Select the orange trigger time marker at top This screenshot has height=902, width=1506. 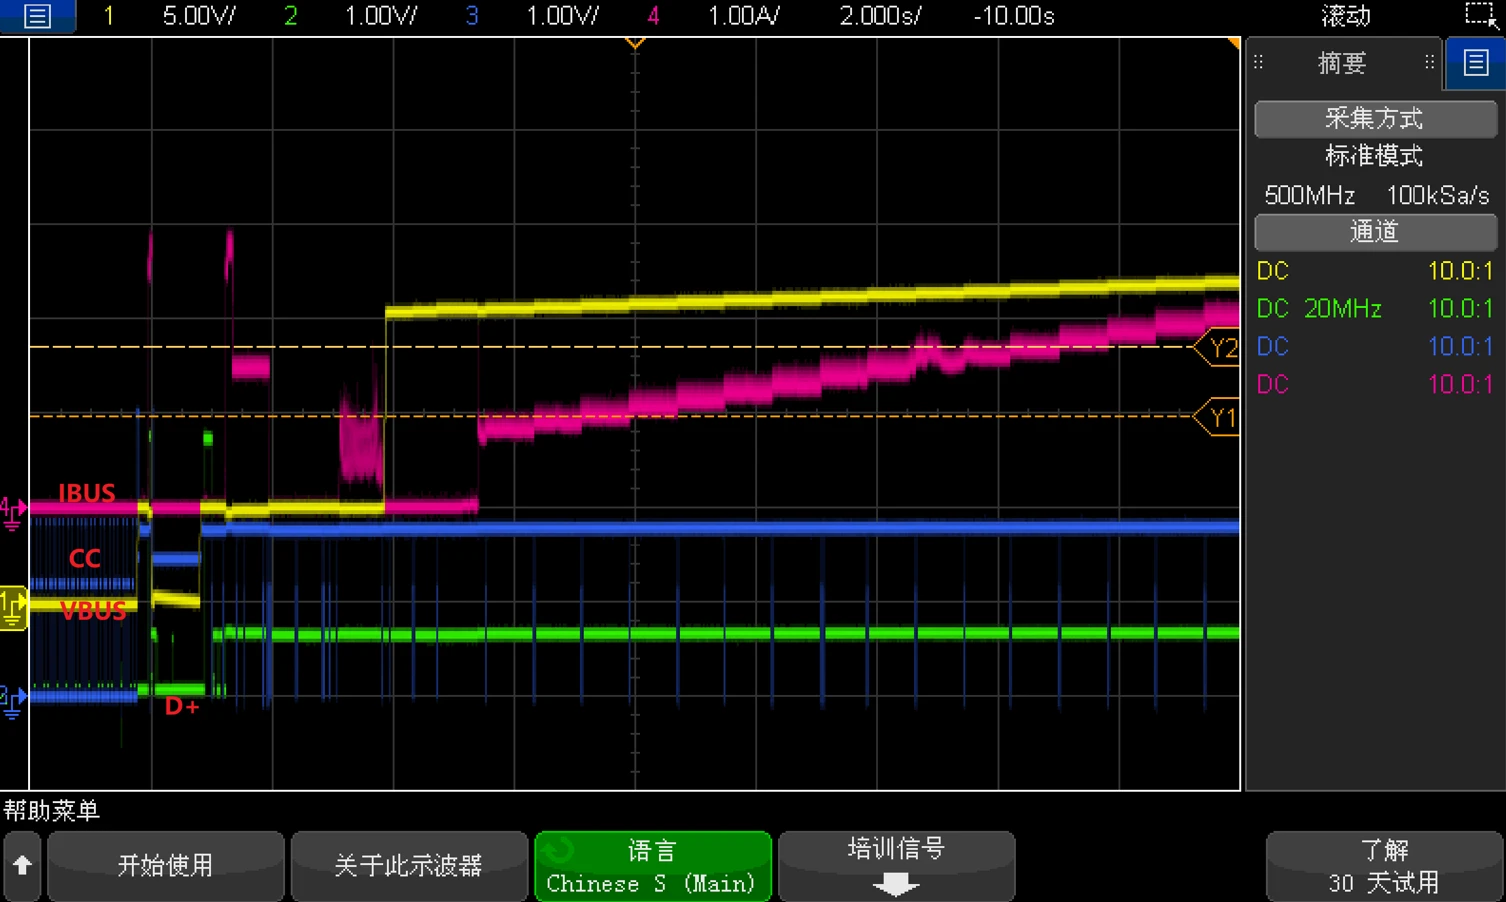(634, 43)
